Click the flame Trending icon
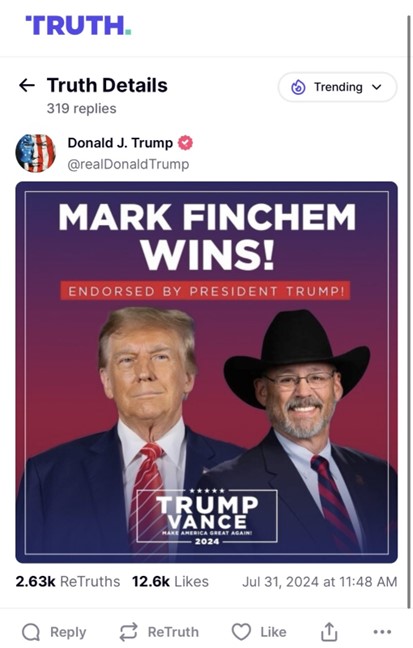Screen dimensions: 413x648 tap(298, 87)
